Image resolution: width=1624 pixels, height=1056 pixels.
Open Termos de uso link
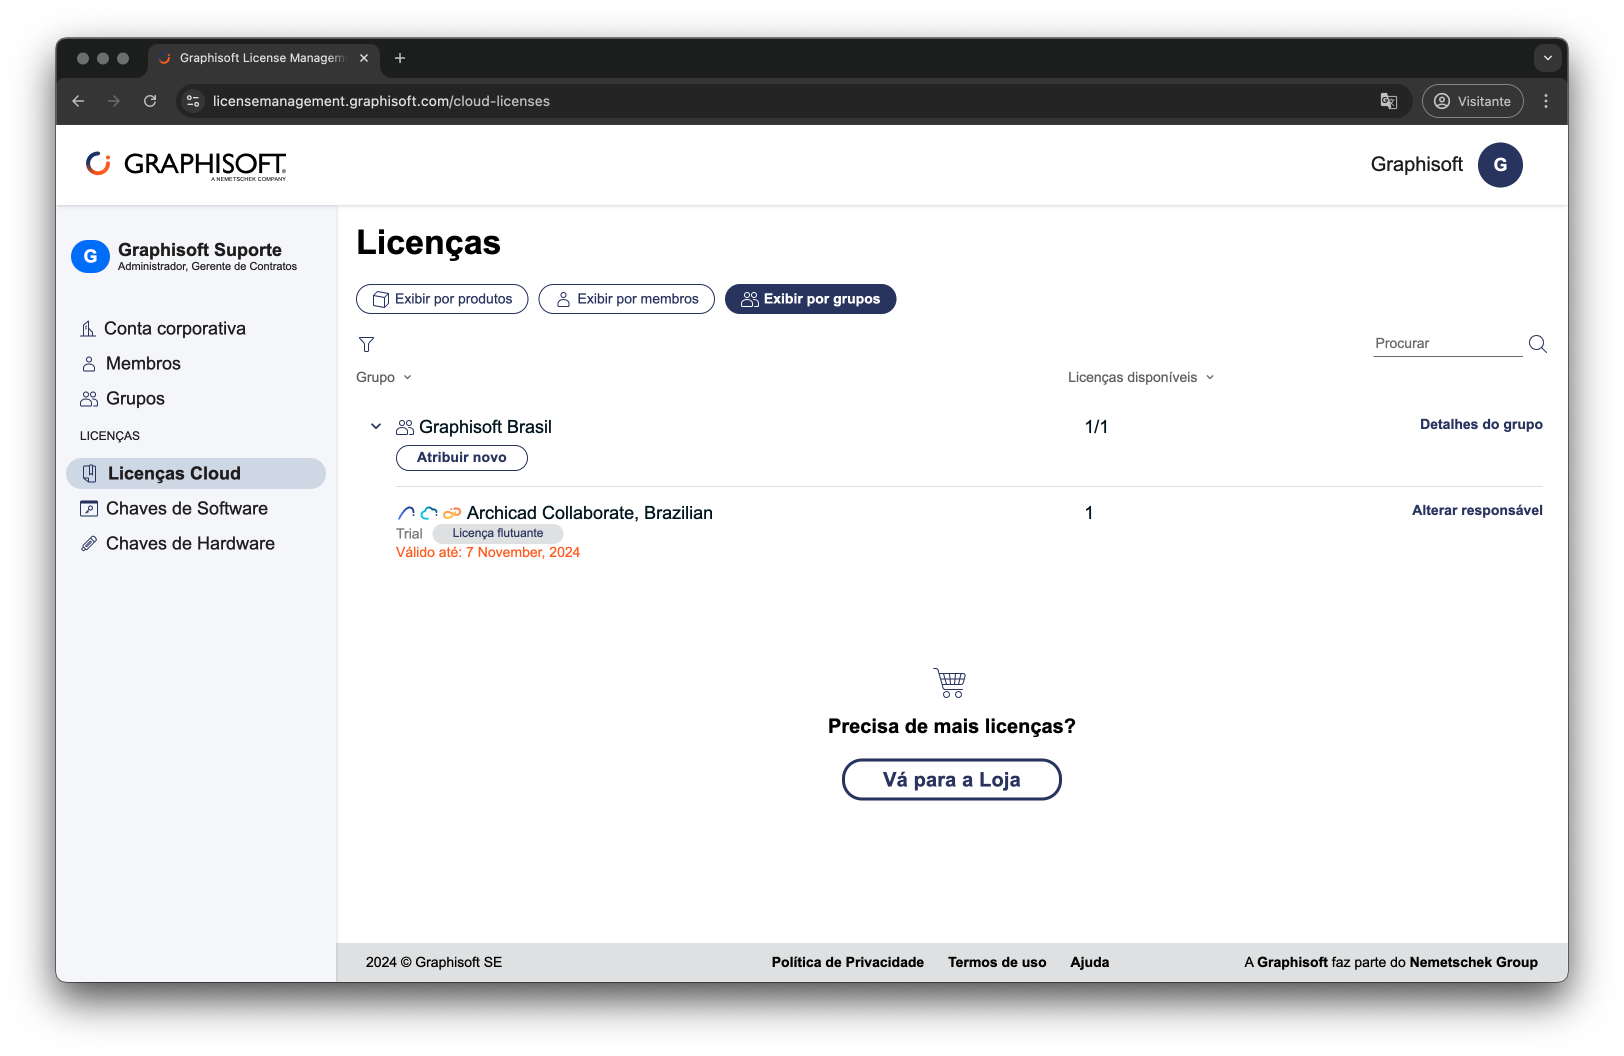point(997,962)
